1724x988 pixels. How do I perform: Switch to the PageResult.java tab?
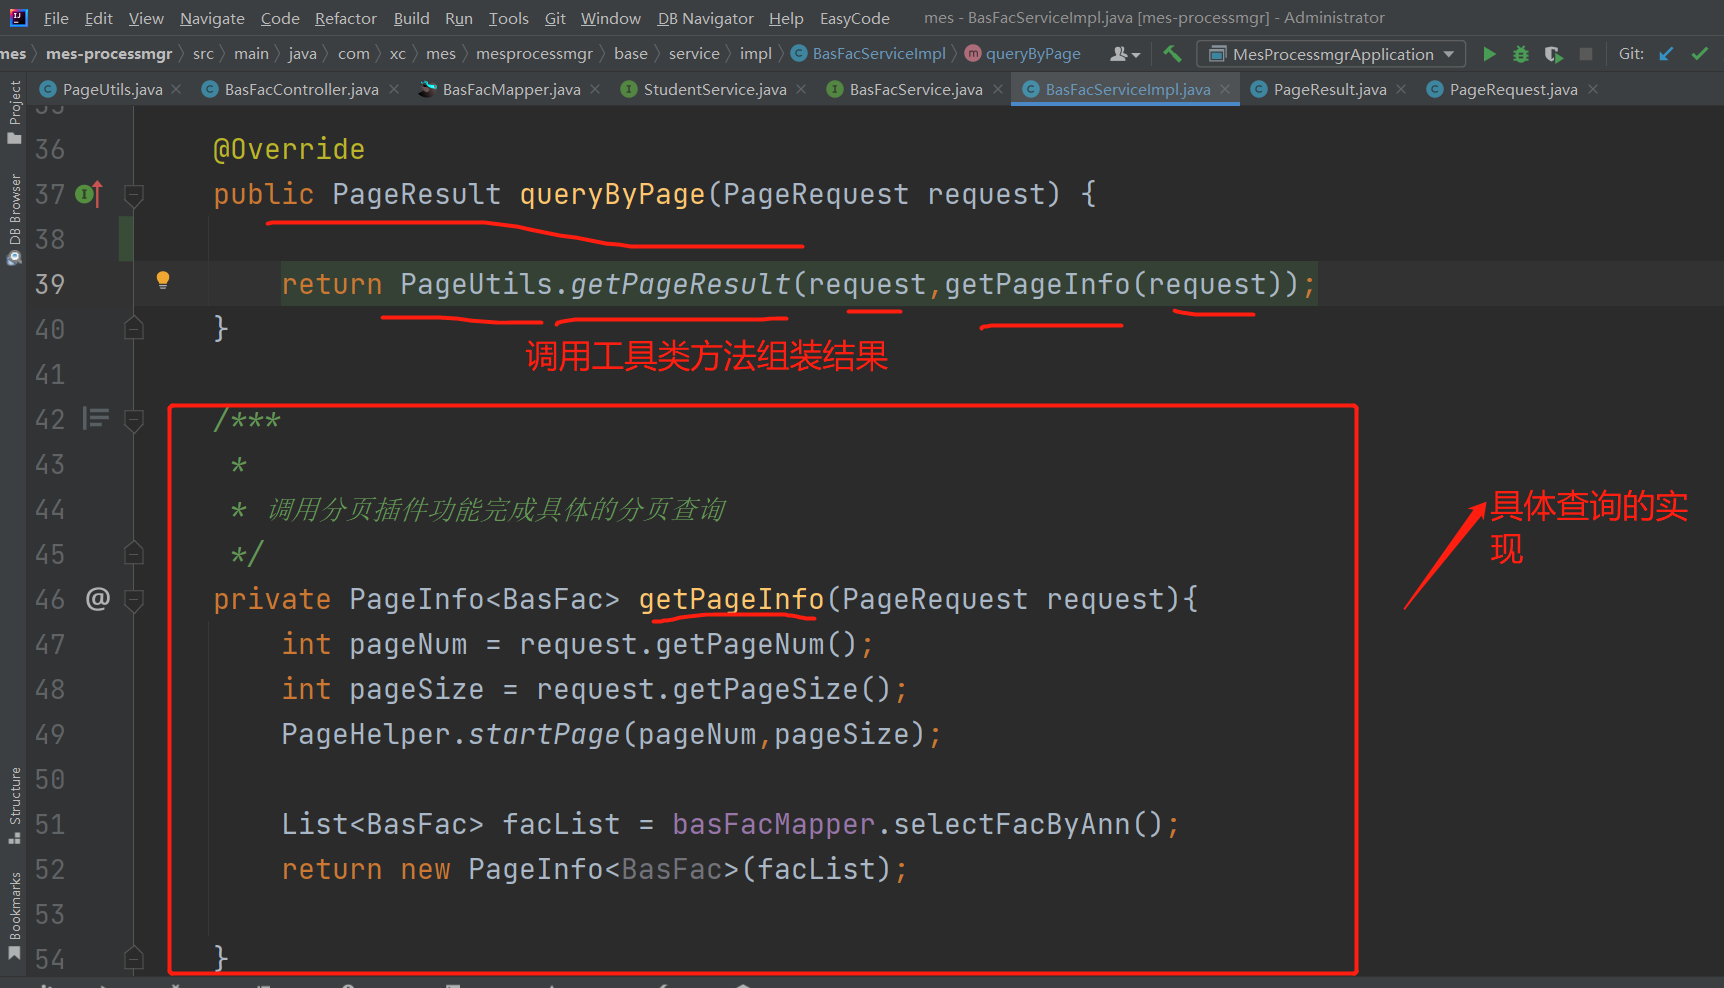pyautogui.click(x=1330, y=89)
